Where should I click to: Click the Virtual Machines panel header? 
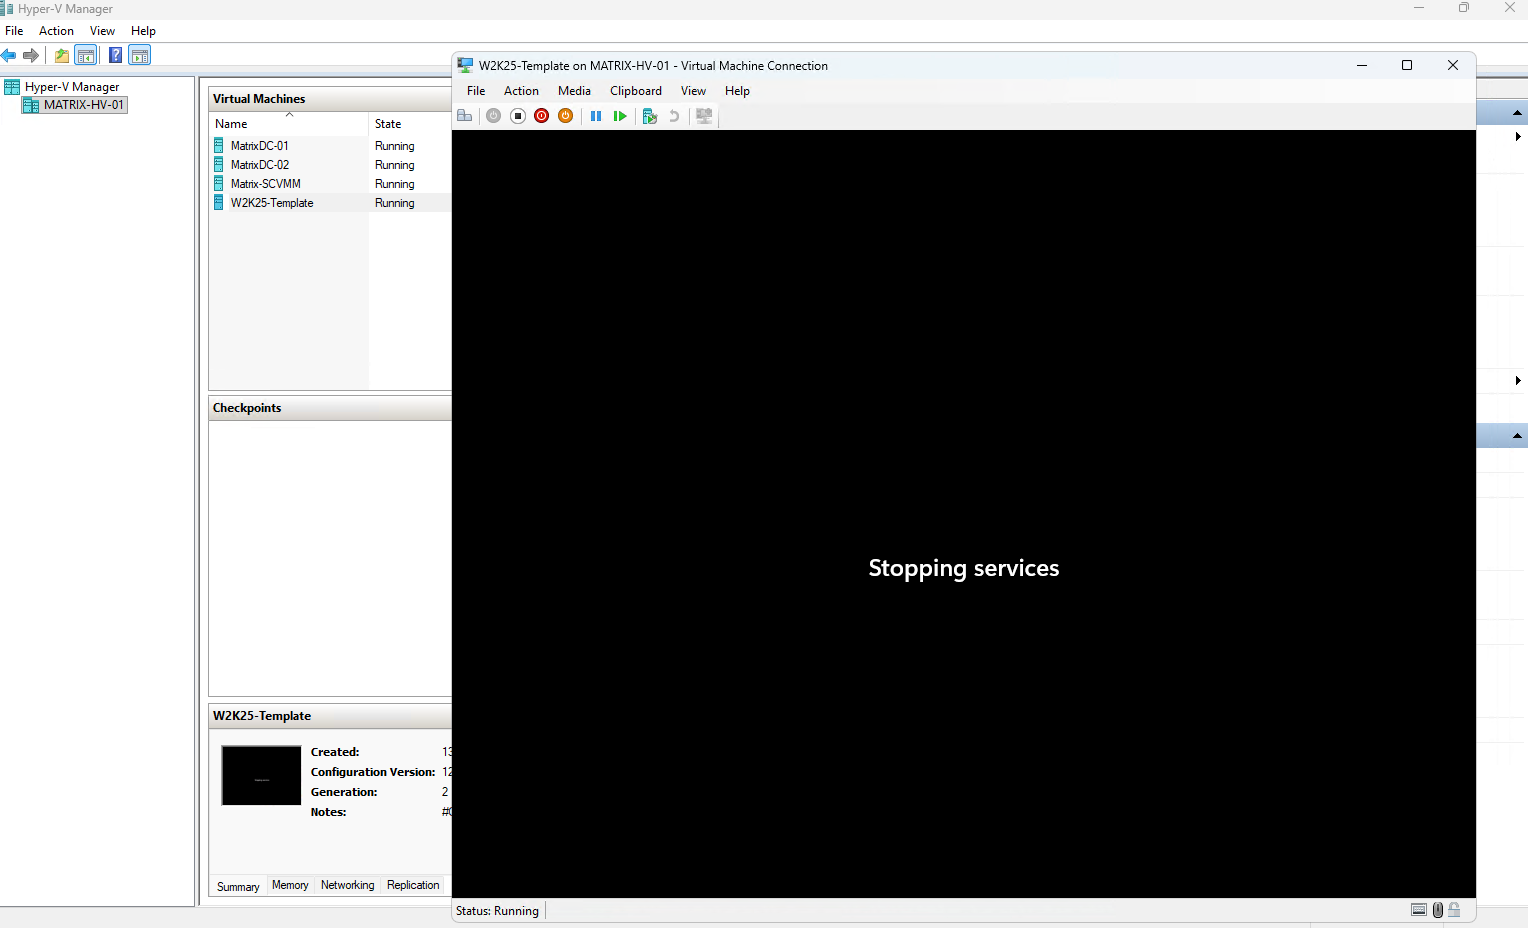click(330, 99)
